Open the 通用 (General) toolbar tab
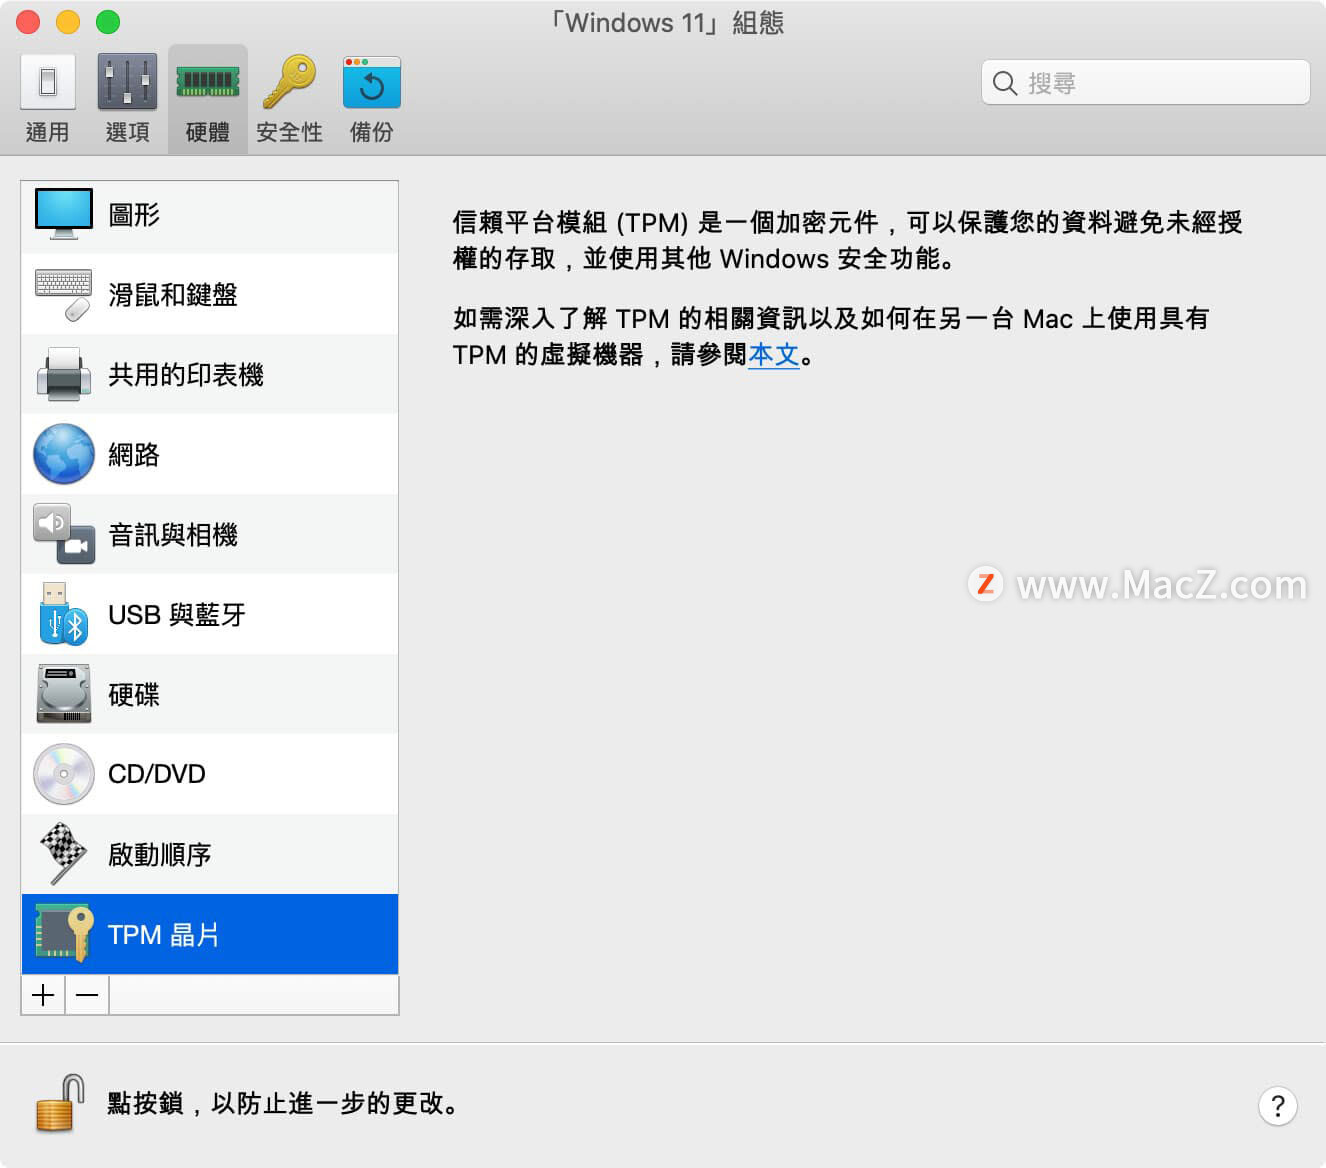1326x1168 pixels. 47,99
